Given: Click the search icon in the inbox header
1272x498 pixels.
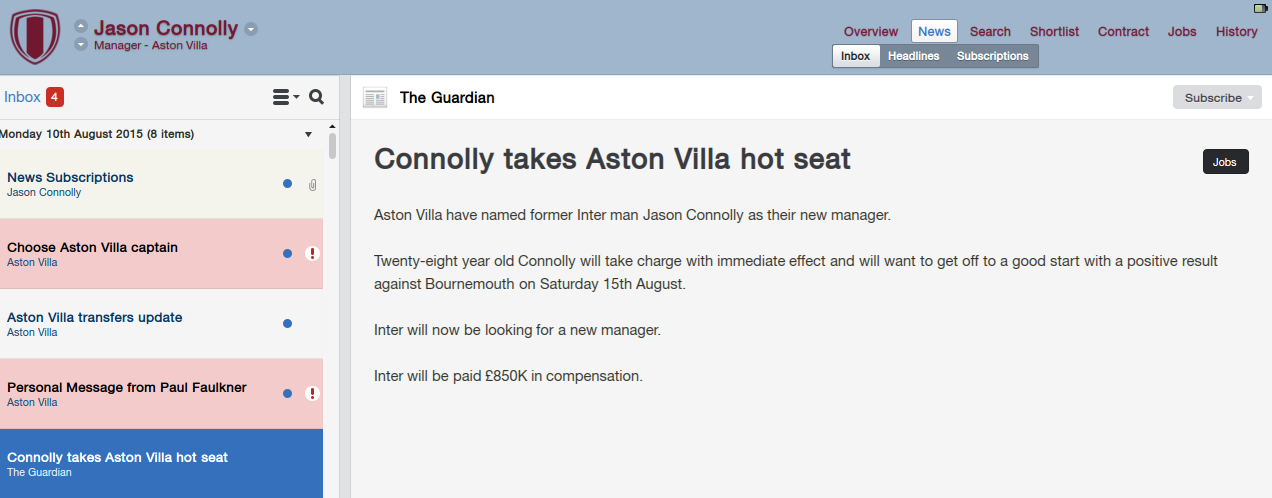Looking at the screenshot, I should (317, 97).
